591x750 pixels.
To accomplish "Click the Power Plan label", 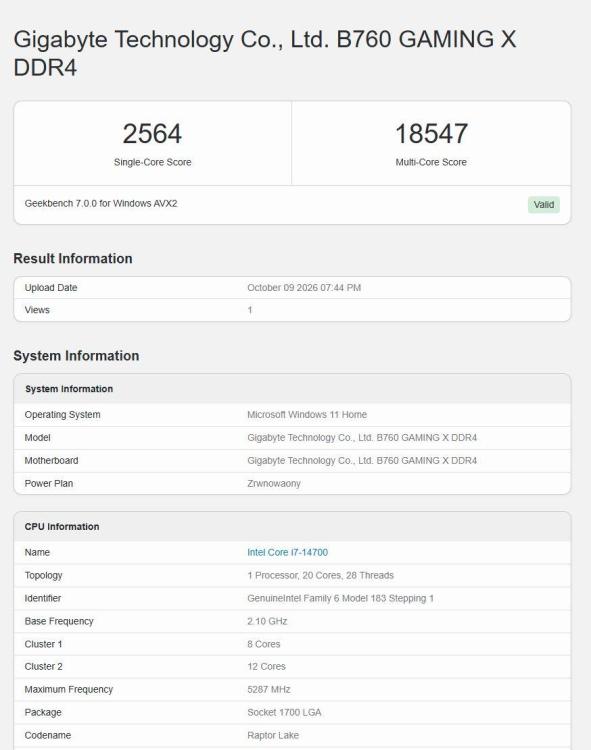I will (x=49, y=484).
